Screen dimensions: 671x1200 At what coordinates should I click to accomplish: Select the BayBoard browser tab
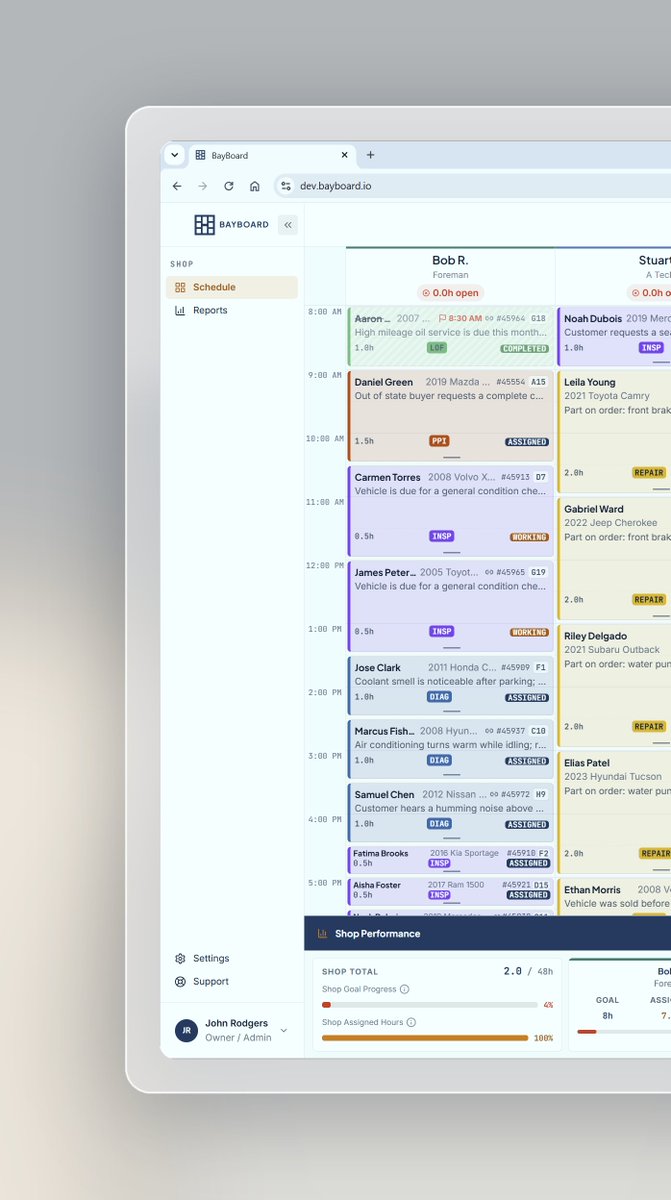(x=271, y=155)
